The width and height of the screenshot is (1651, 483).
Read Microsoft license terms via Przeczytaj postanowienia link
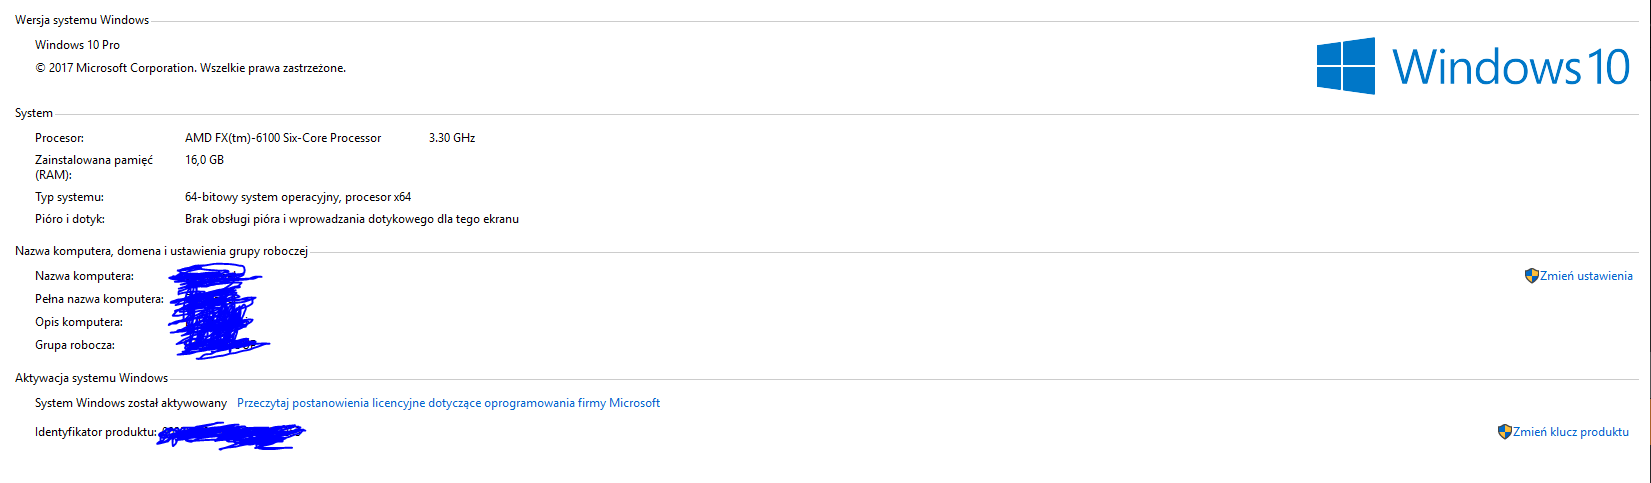click(448, 403)
